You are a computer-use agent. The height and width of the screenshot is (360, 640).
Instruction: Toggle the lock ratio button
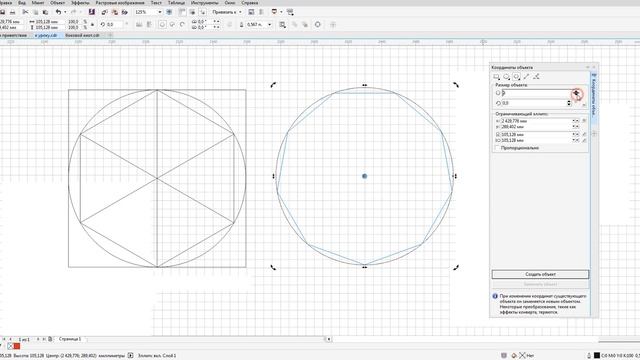click(92, 24)
